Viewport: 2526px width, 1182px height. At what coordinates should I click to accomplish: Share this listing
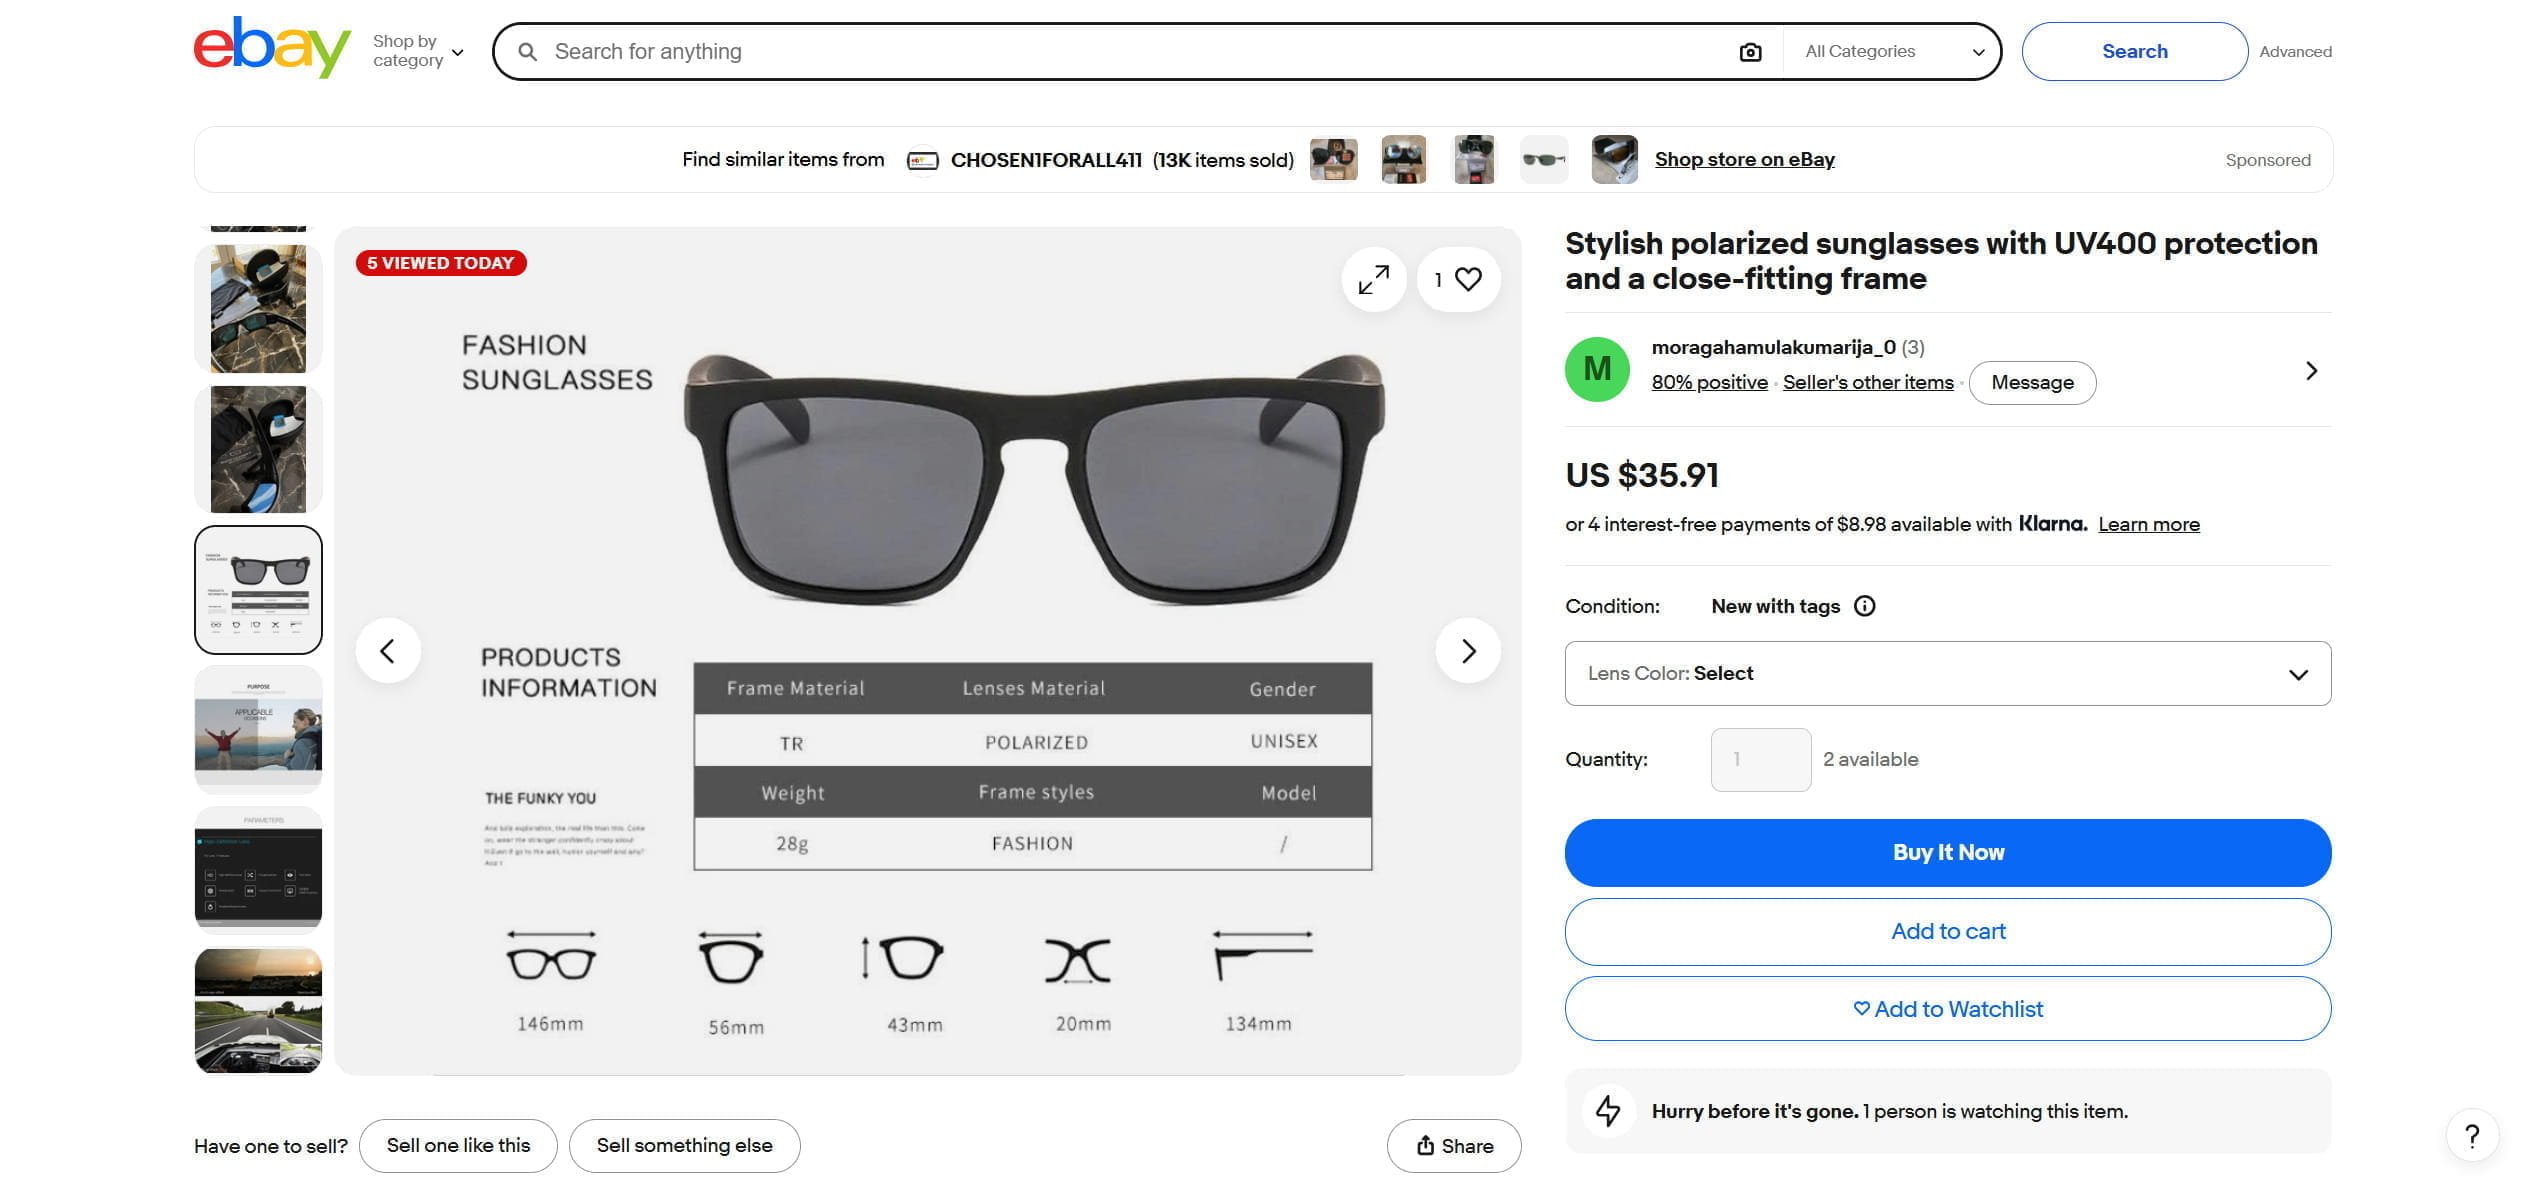tap(1454, 1146)
